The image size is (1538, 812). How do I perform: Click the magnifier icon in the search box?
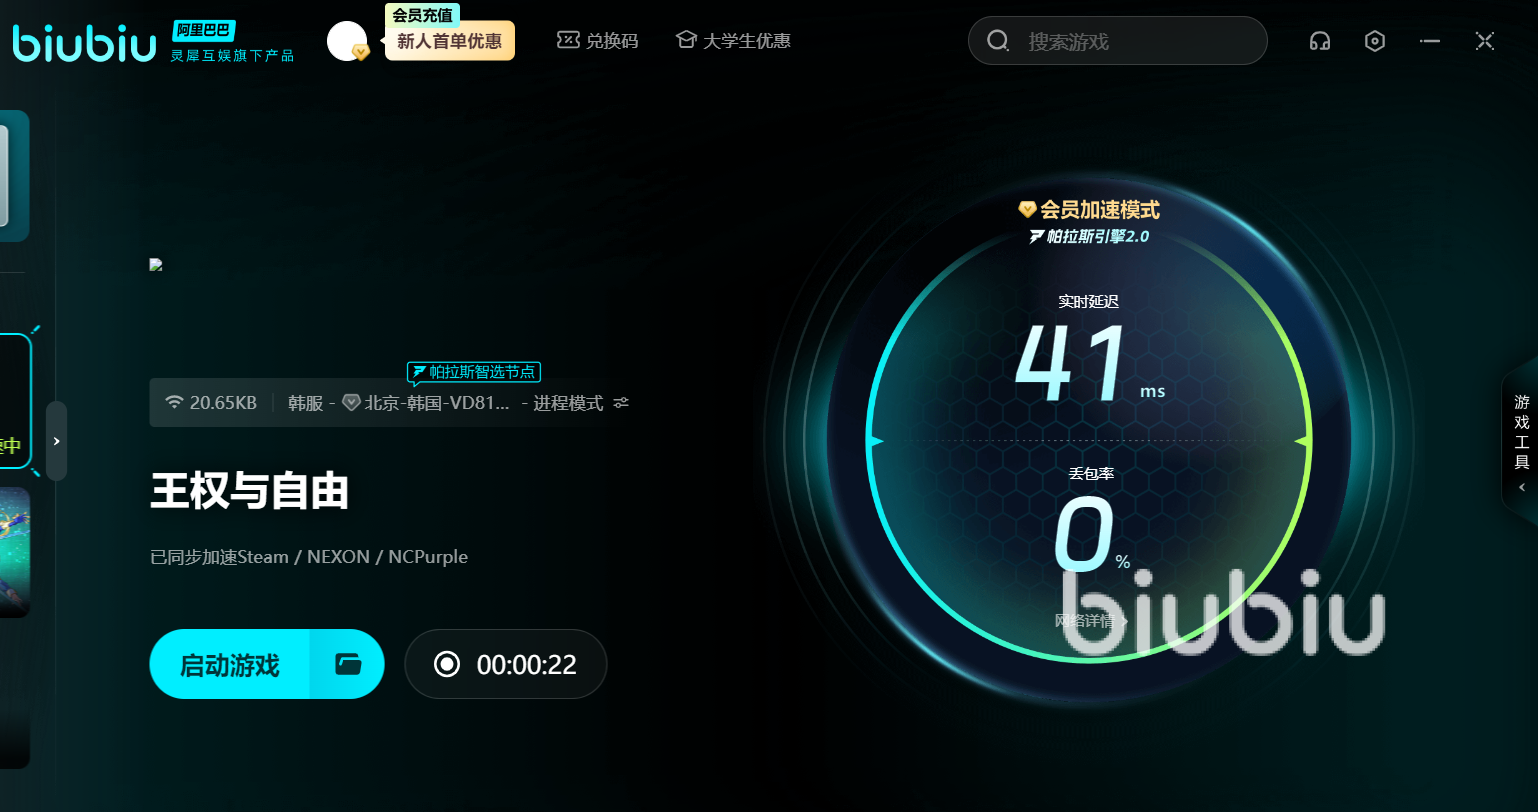click(998, 41)
